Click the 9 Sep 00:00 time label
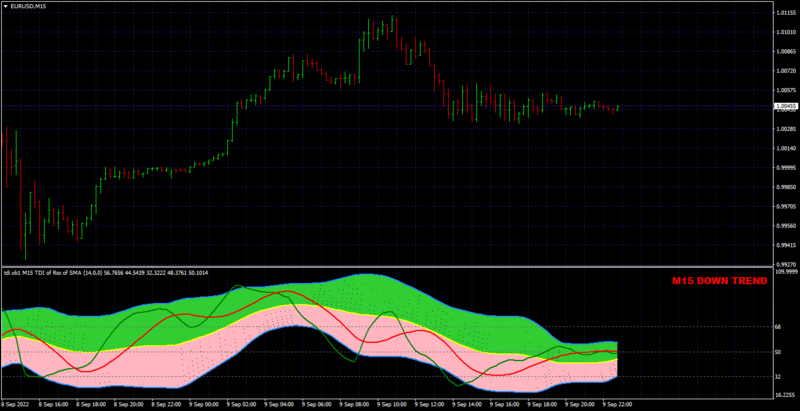 pyautogui.click(x=204, y=403)
